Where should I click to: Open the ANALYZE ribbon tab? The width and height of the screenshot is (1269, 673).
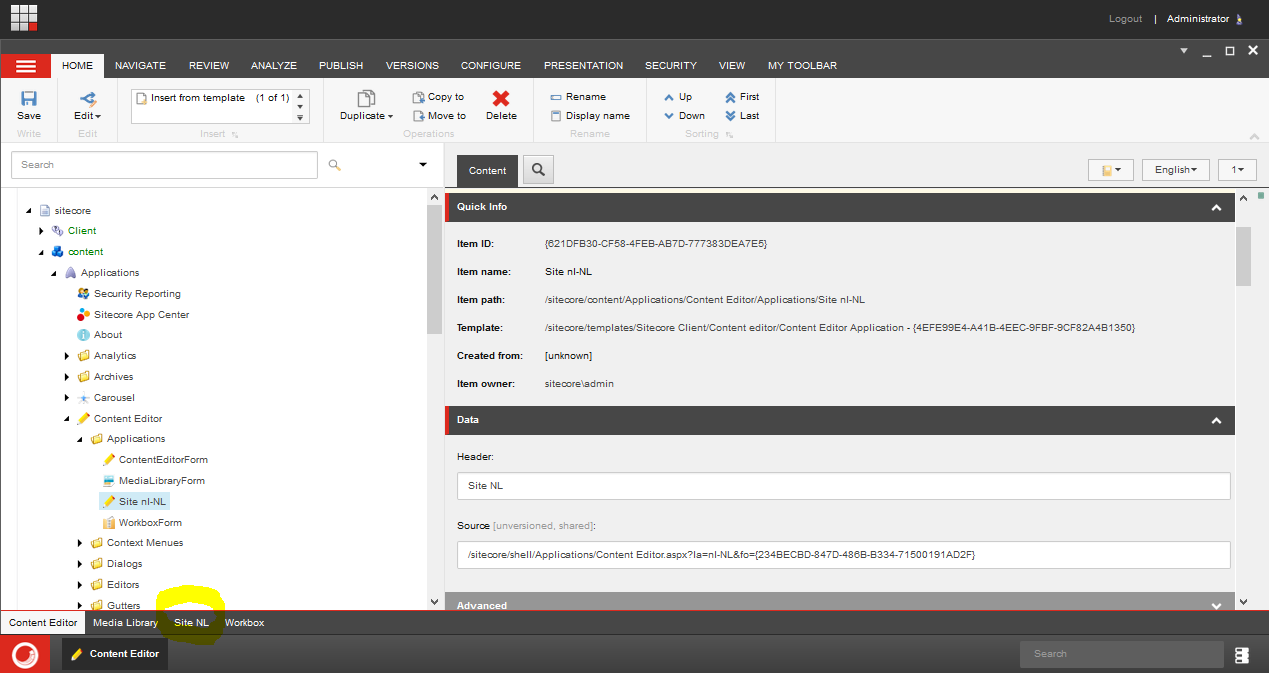[274, 66]
